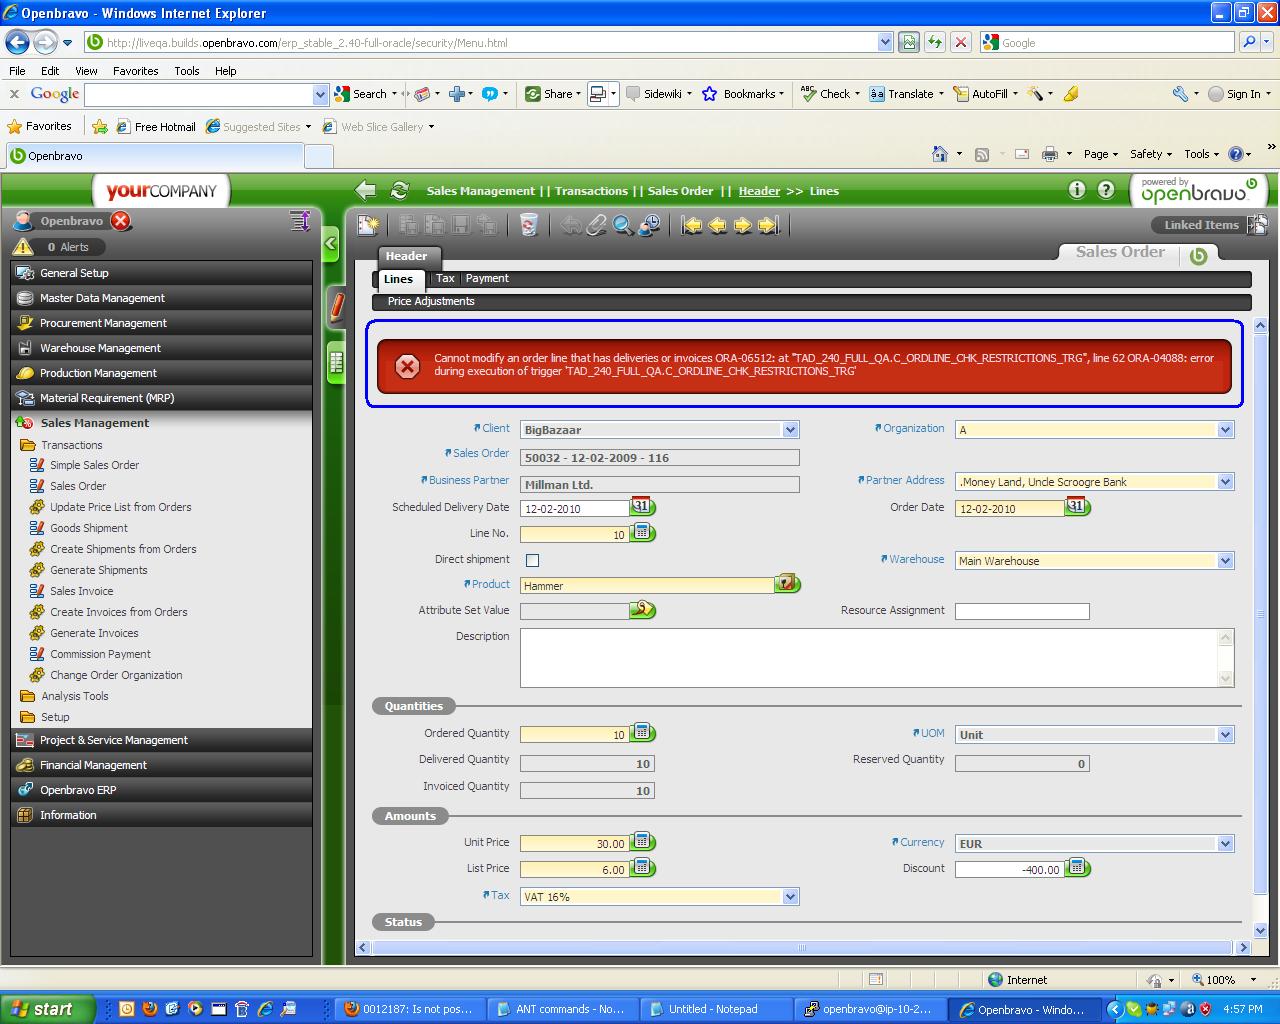The image size is (1280, 1024).
Task: Click the refresh icon in green header
Action: (400, 191)
